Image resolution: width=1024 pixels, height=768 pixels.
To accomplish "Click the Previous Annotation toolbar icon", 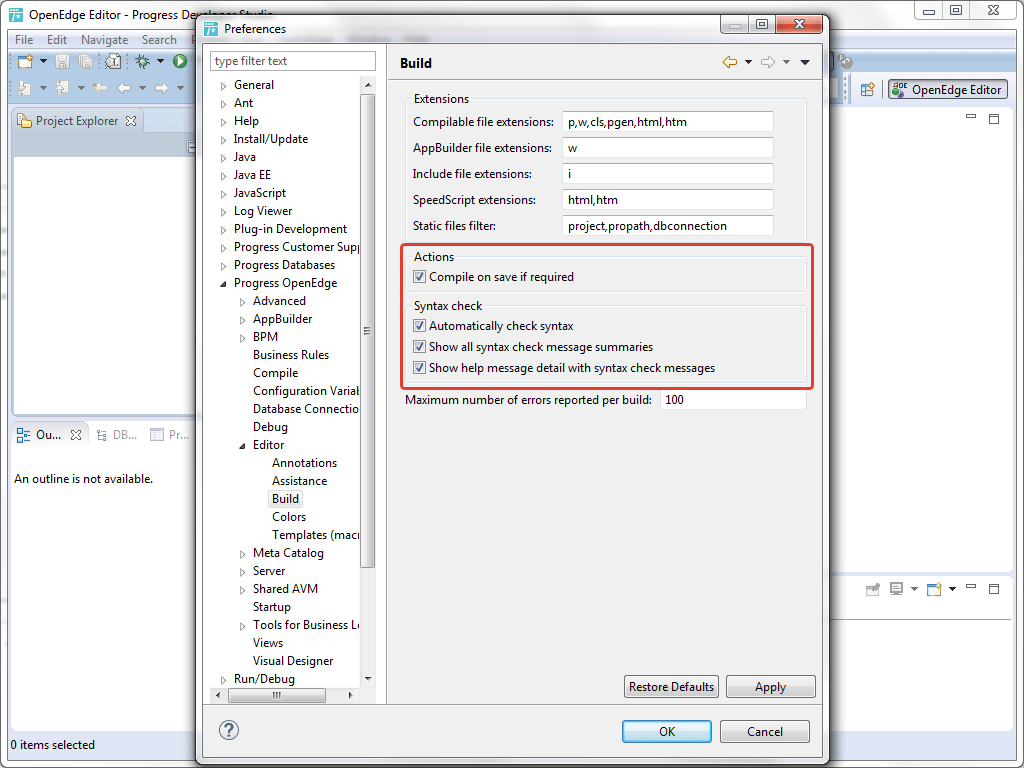I will pos(62,88).
